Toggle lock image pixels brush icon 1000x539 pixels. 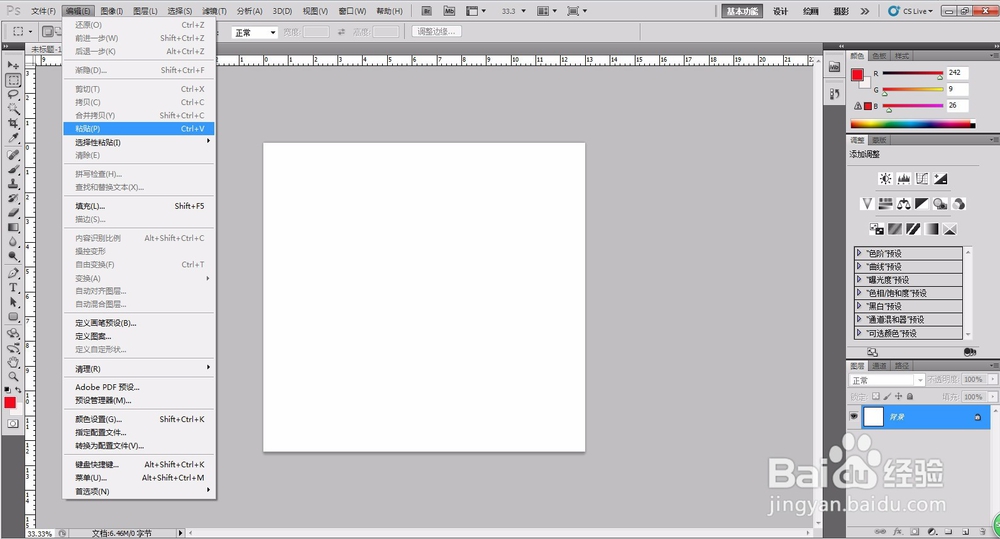887,397
